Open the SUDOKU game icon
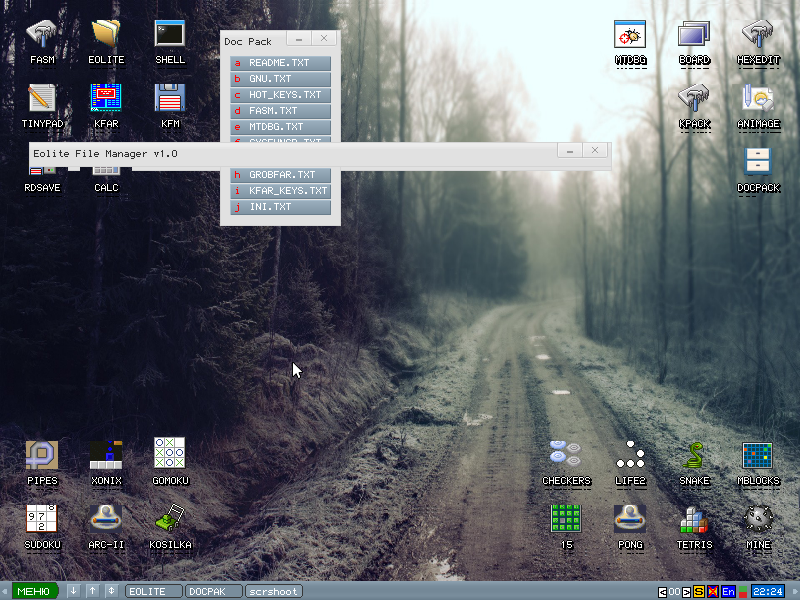The image size is (800, 600). coord(42,521)
